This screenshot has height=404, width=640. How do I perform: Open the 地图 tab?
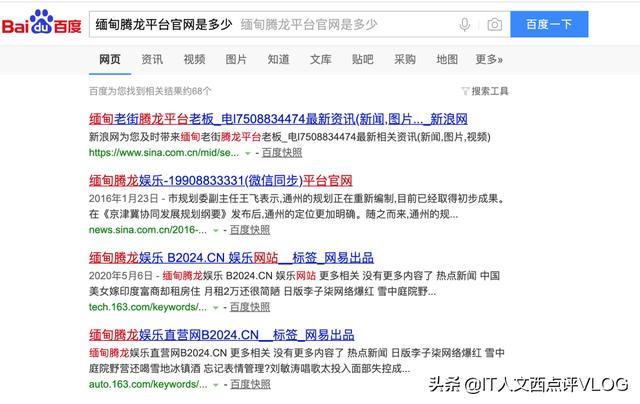point(447,60)
